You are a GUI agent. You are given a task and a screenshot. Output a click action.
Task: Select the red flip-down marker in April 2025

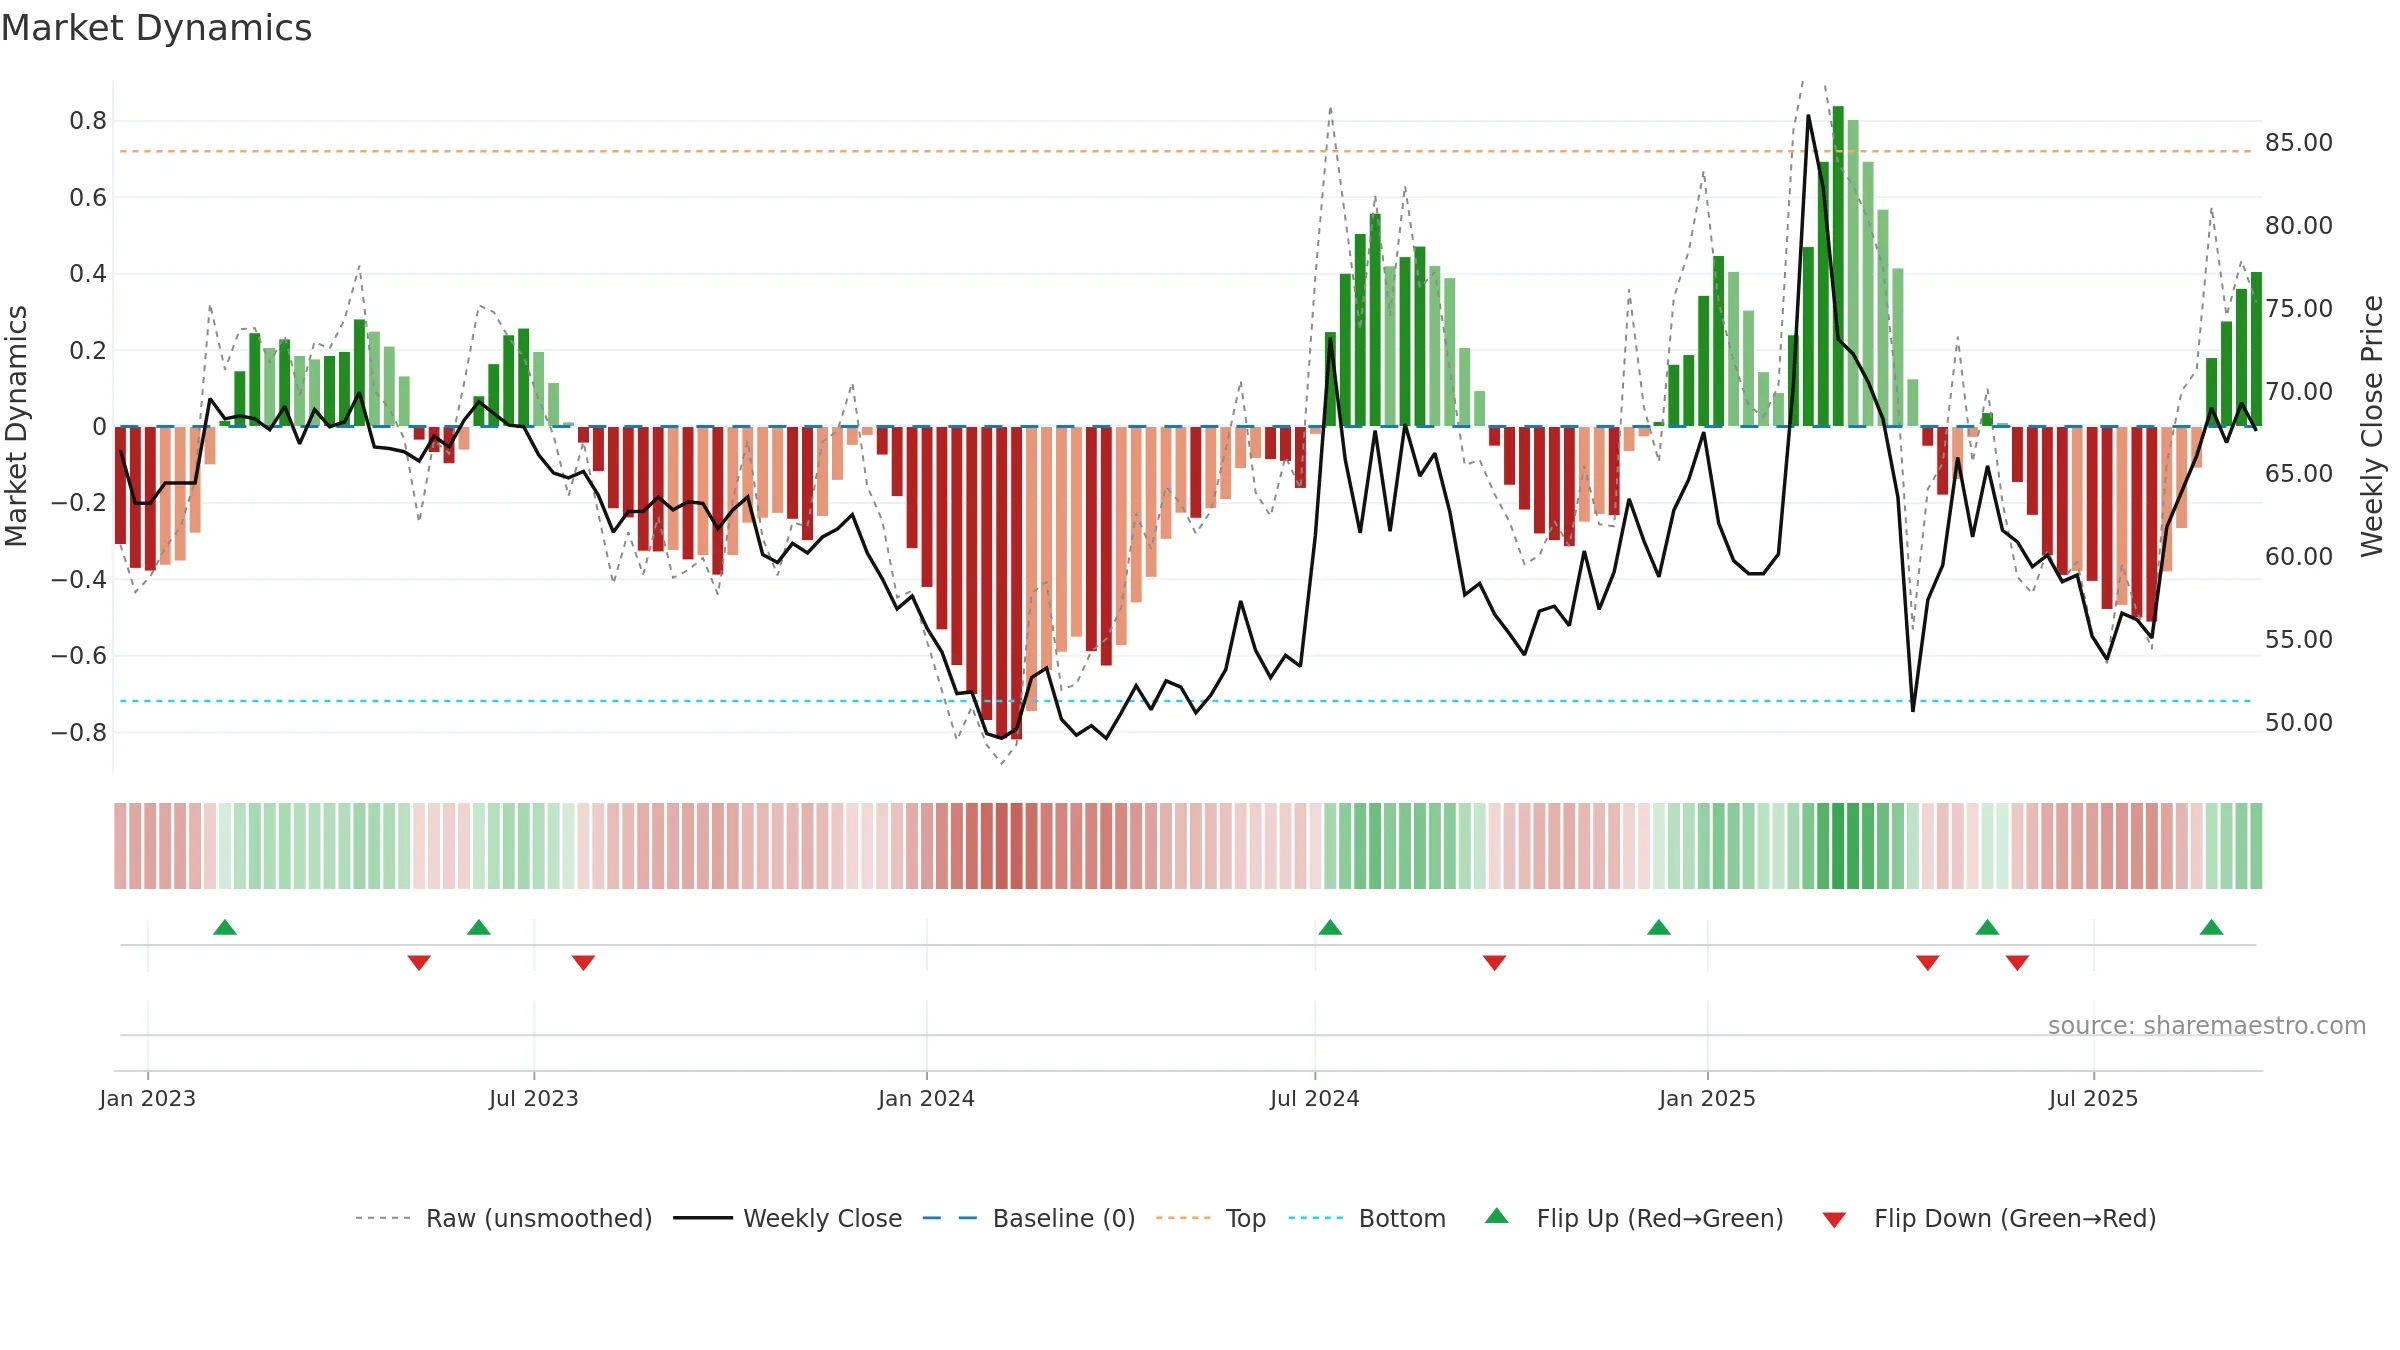pos(1928,963)
